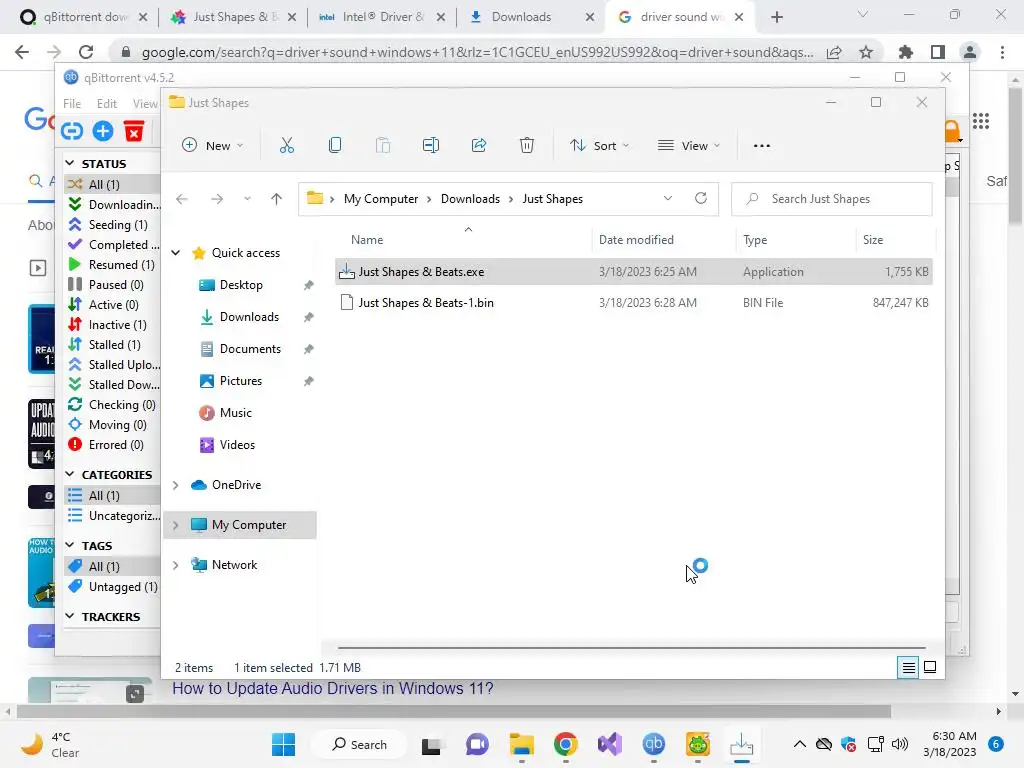
Task: Click the Search Just Shapes input field
Action: coord(832,199)
